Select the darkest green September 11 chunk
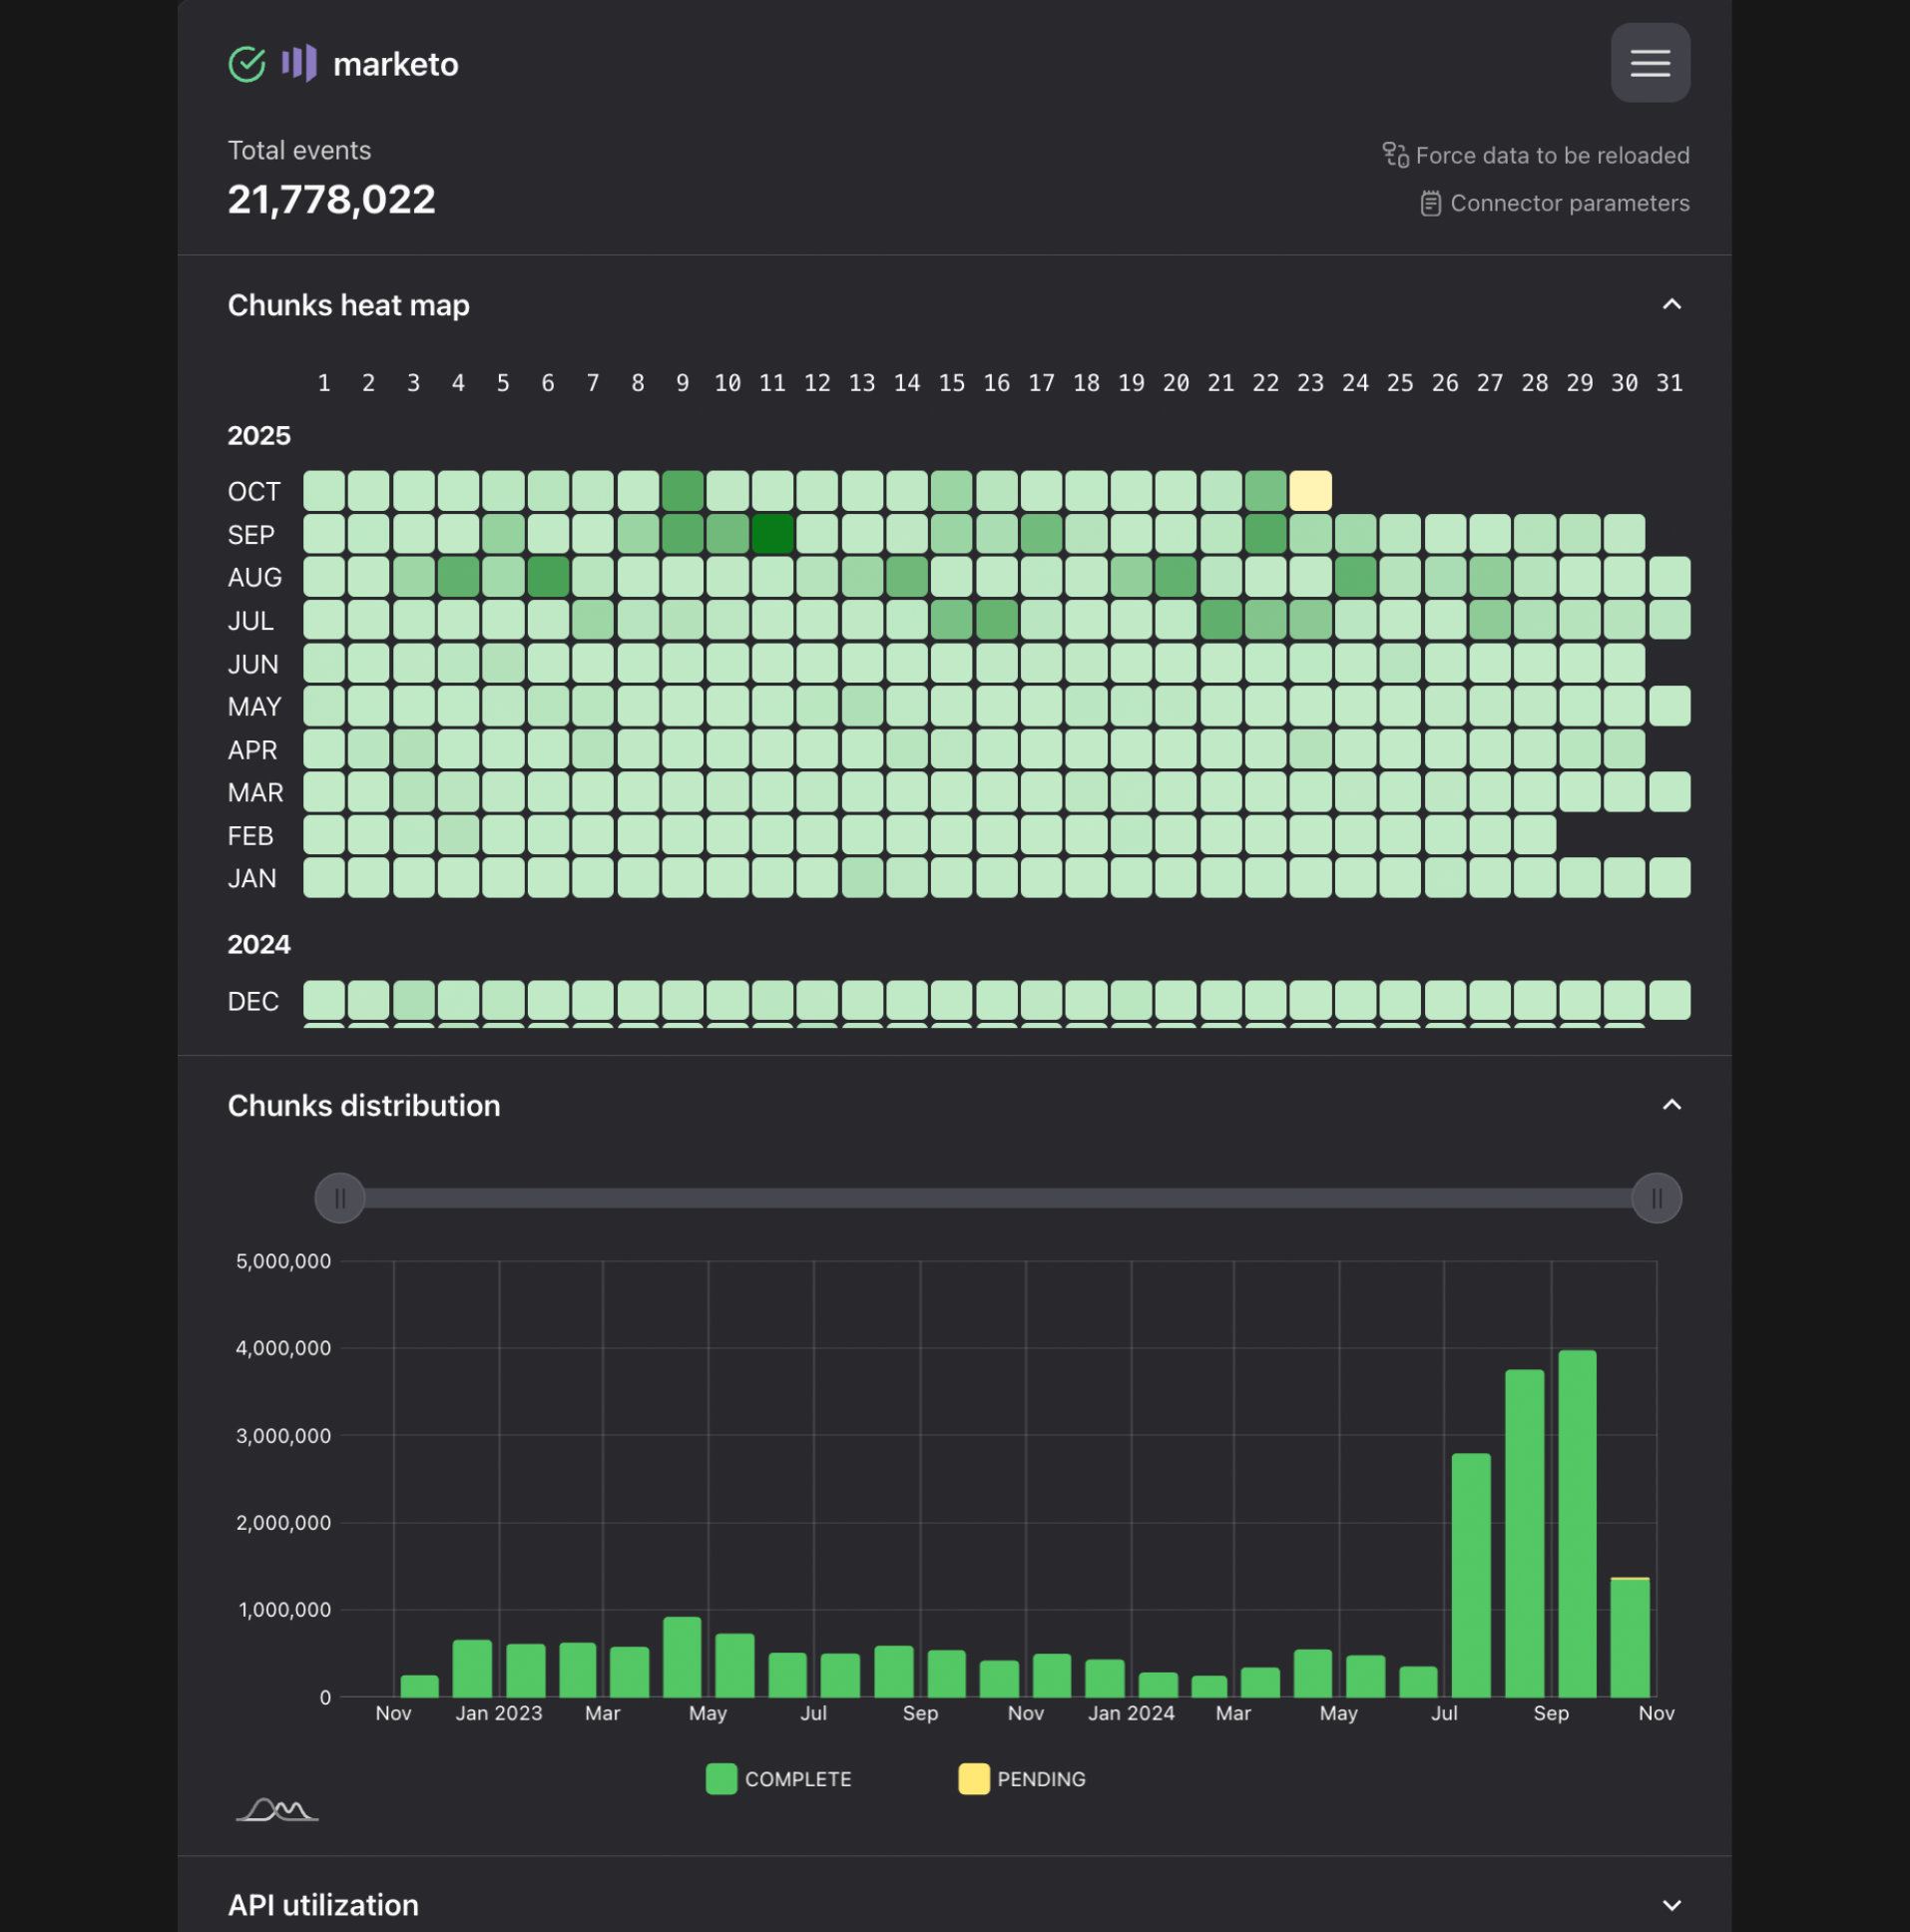The height and width of the screenshot is (1932, 1910). click(772, 534)
